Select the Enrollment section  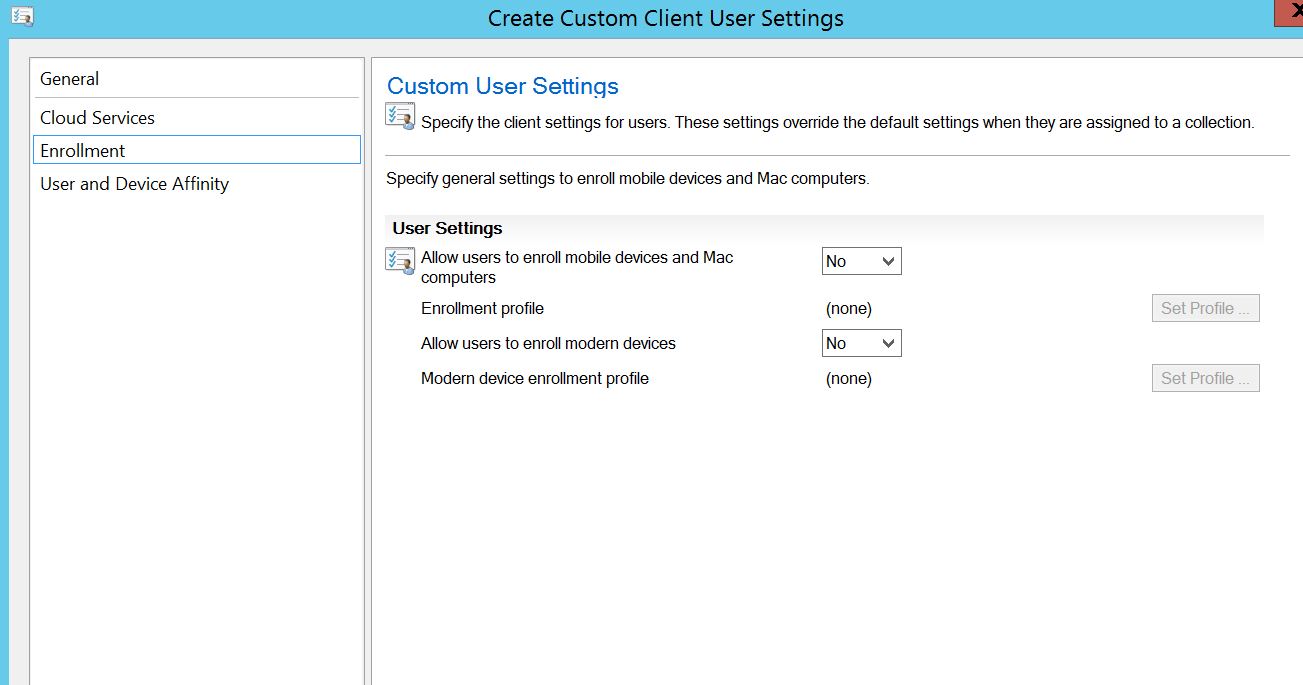point(196,150)
